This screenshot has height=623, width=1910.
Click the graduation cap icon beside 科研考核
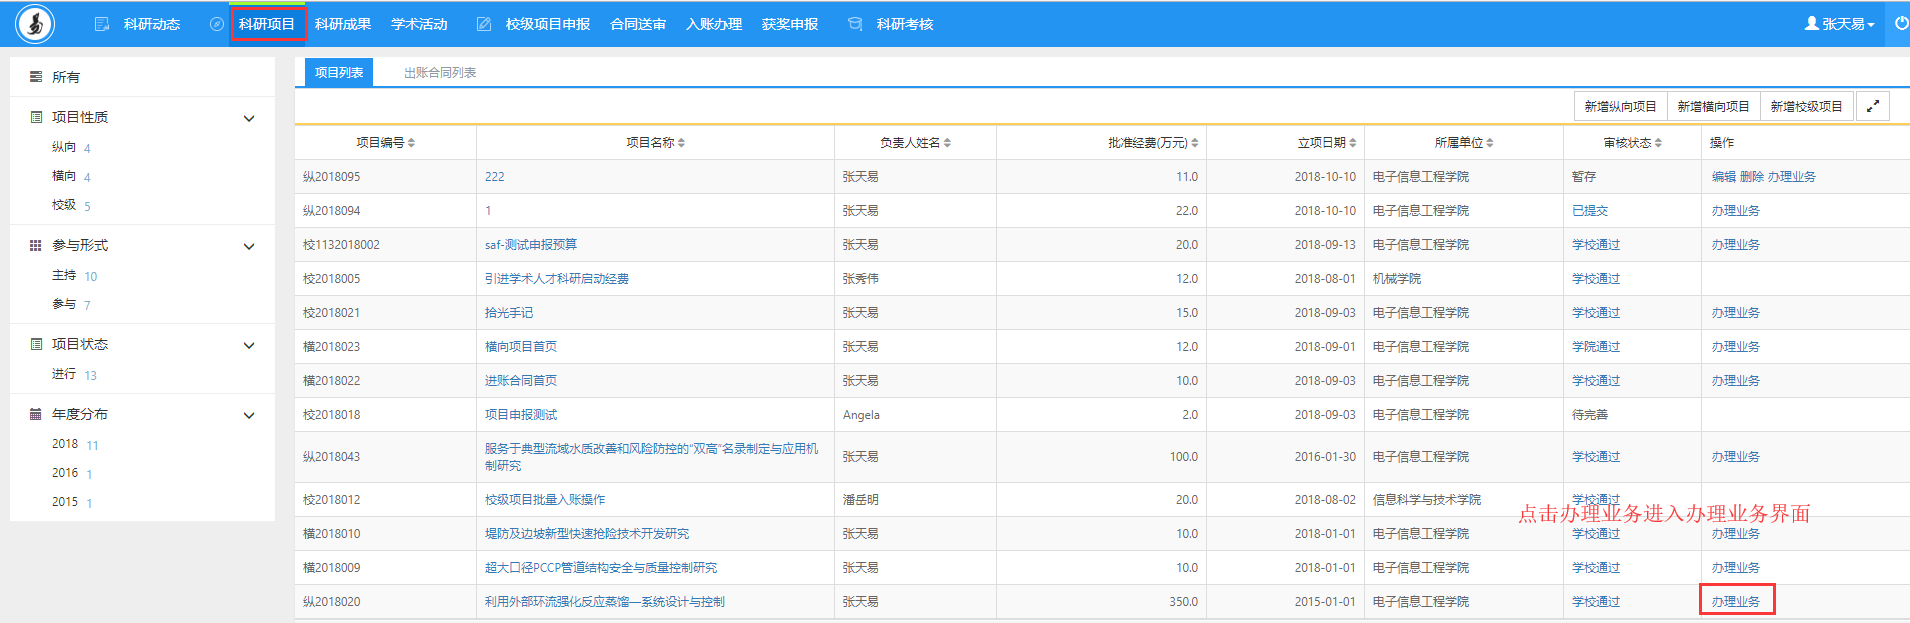click(855, 24)
